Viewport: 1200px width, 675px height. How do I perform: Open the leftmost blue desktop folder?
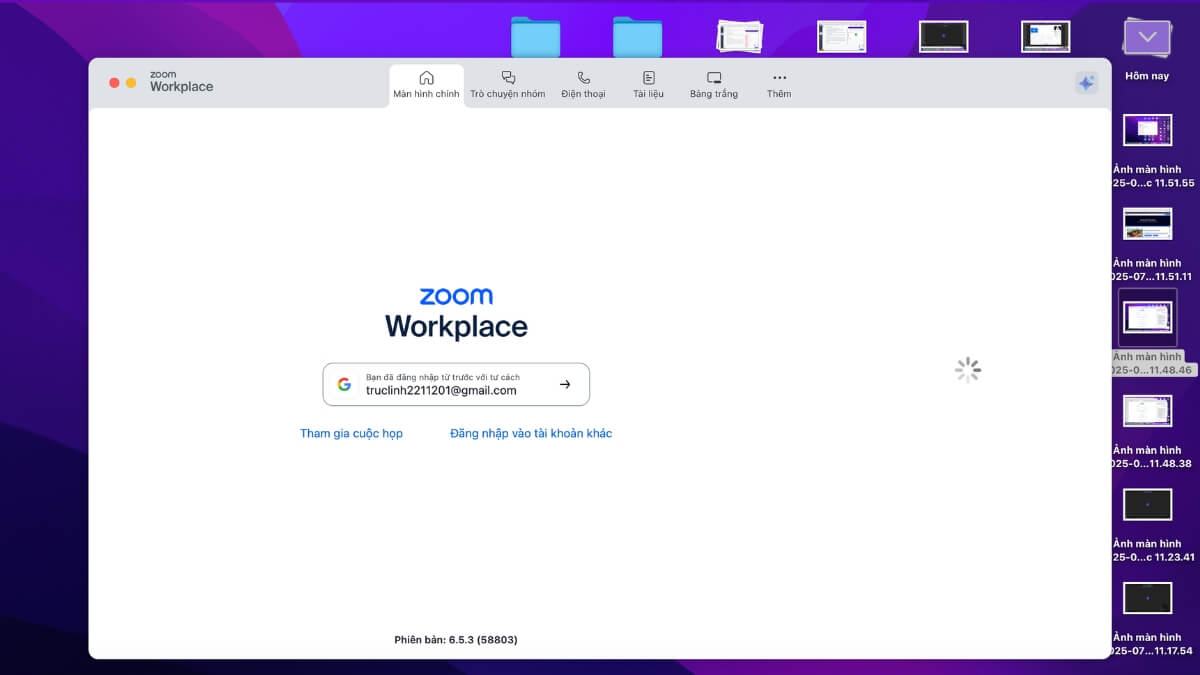tap(535, 37)
